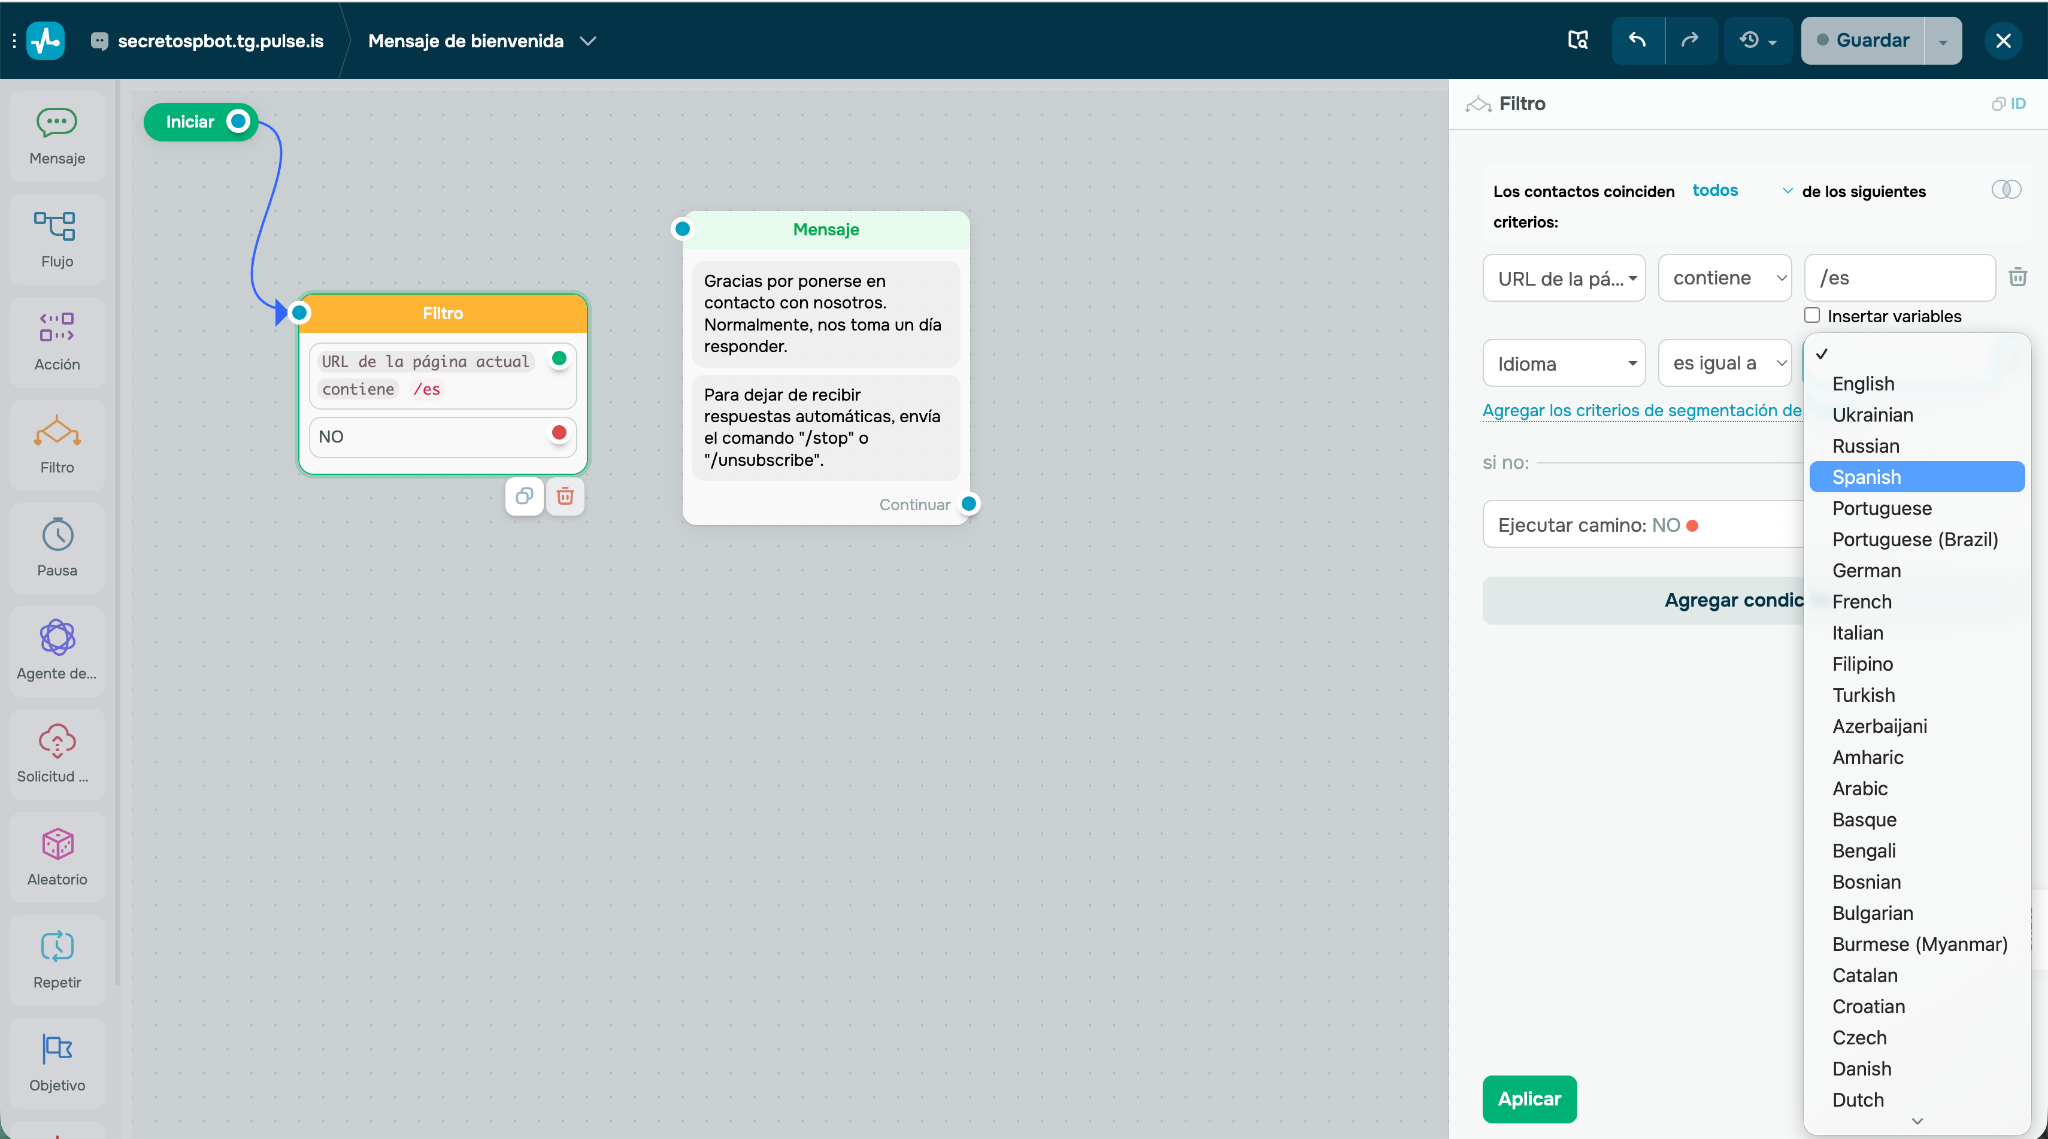Choose English in the language list
2048x1139 pixels.
point(1917,384)
